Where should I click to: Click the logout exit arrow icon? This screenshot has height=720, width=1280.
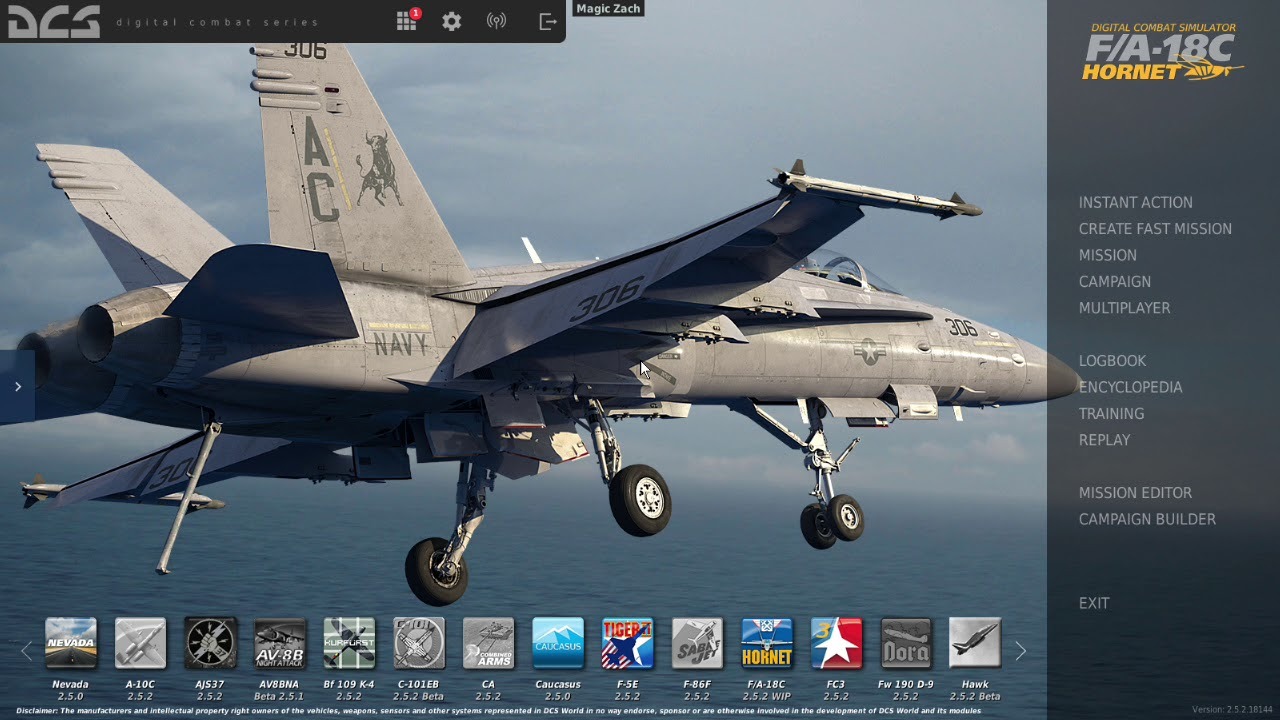pos(548,21)
